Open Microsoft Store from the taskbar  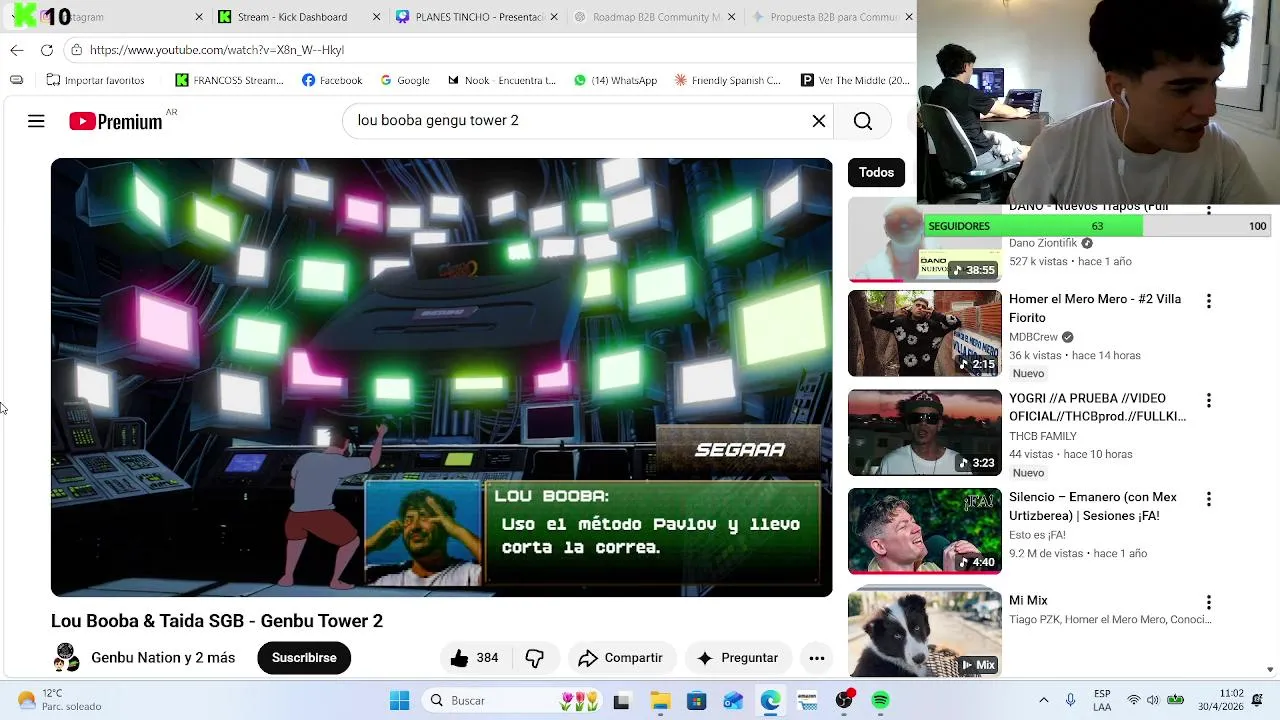[696, 700]
